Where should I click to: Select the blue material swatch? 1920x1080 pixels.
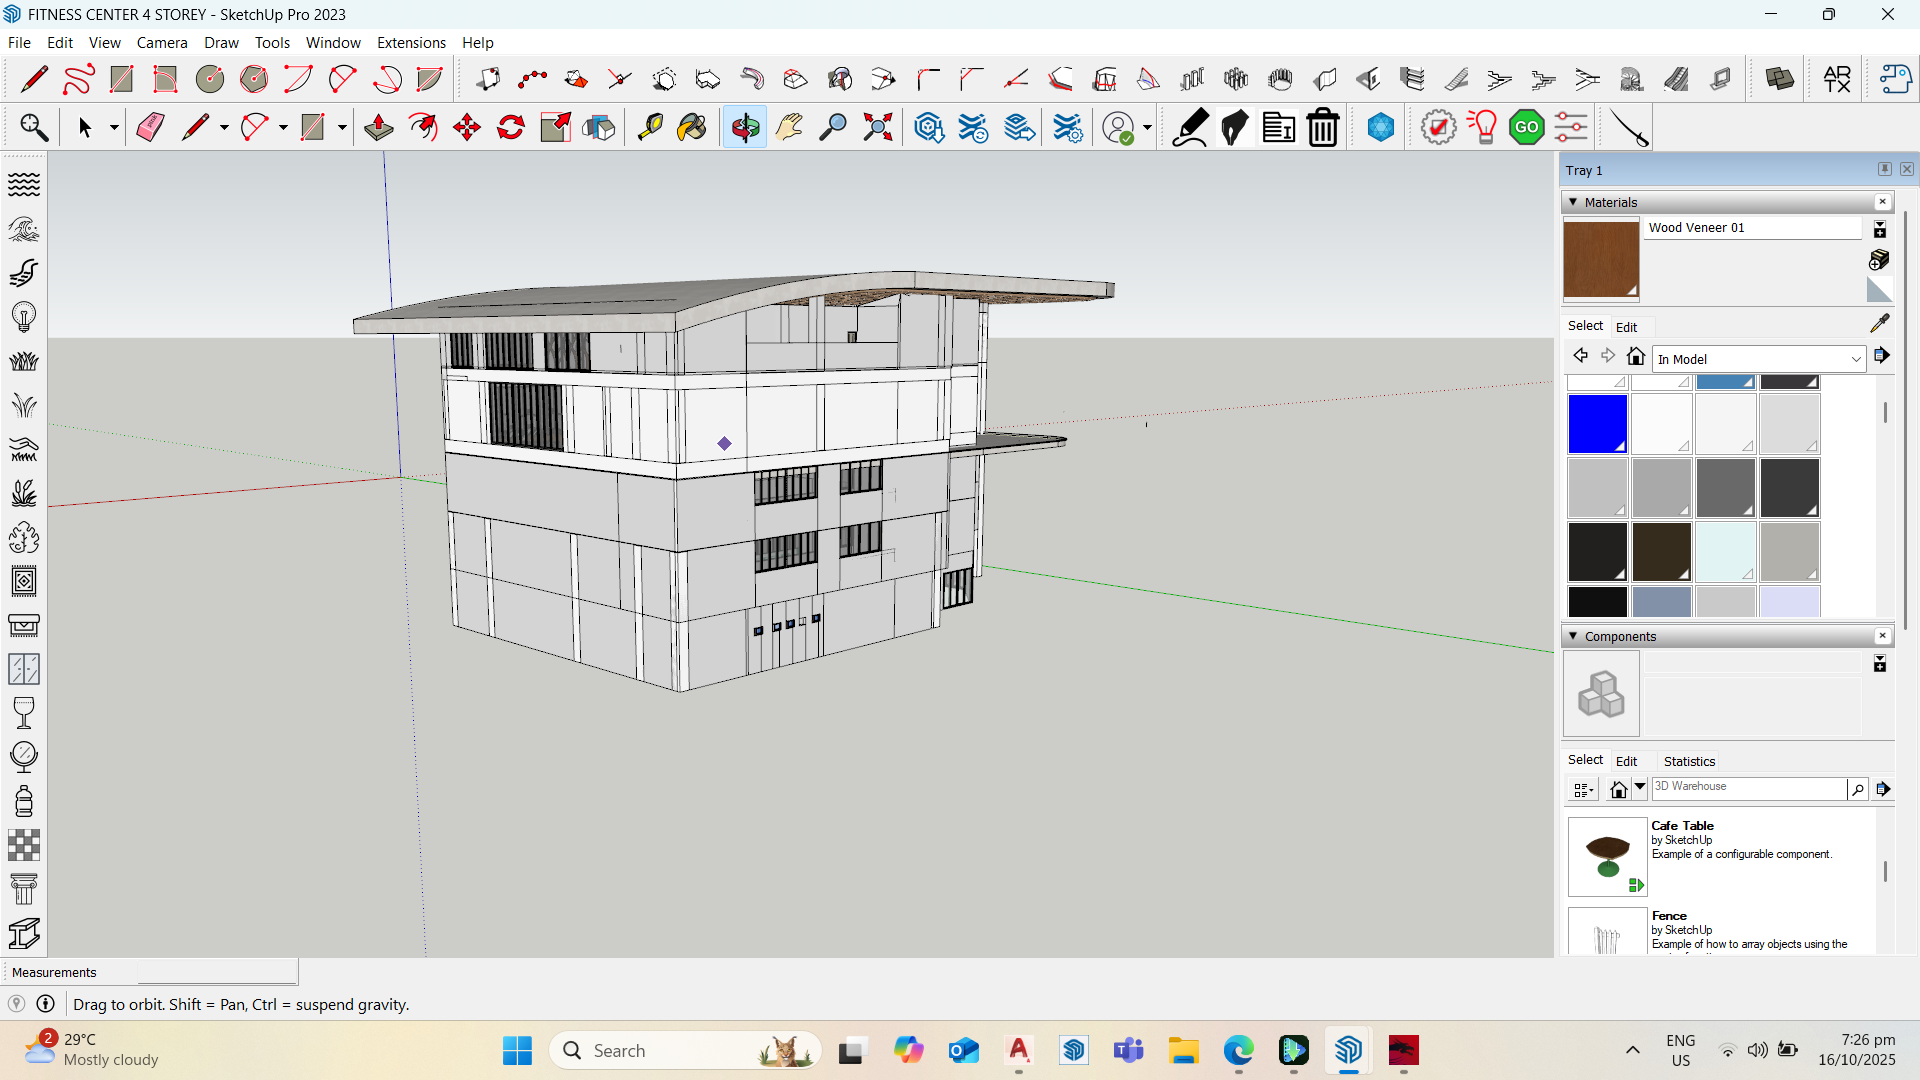pos(1597,423)
